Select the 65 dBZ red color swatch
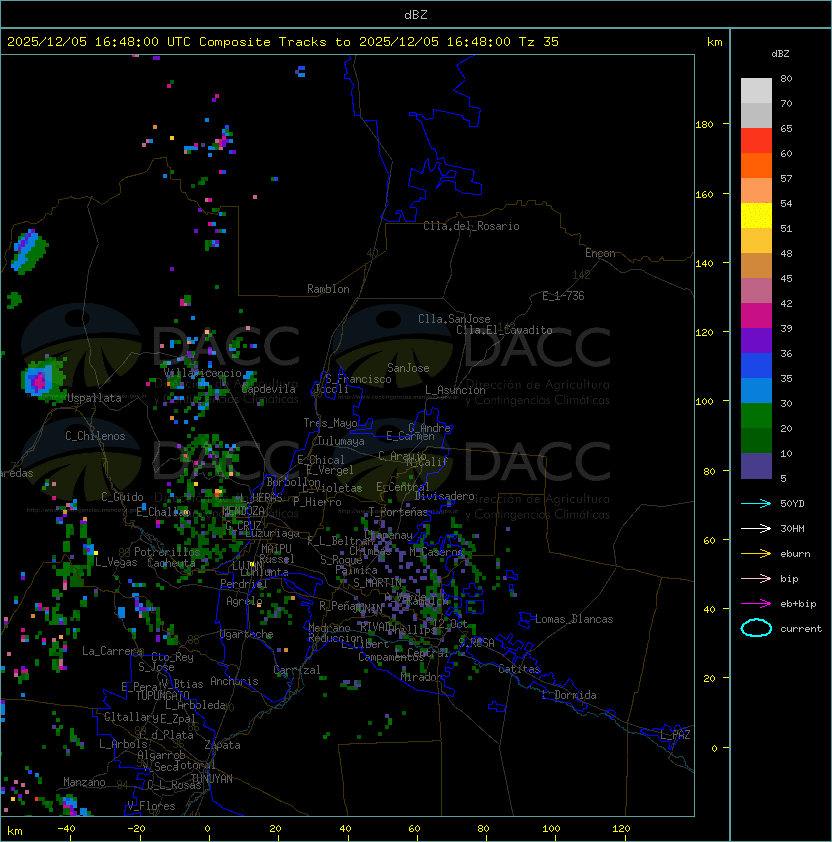This screenshot has width=832, height=842. coord(756,140)
